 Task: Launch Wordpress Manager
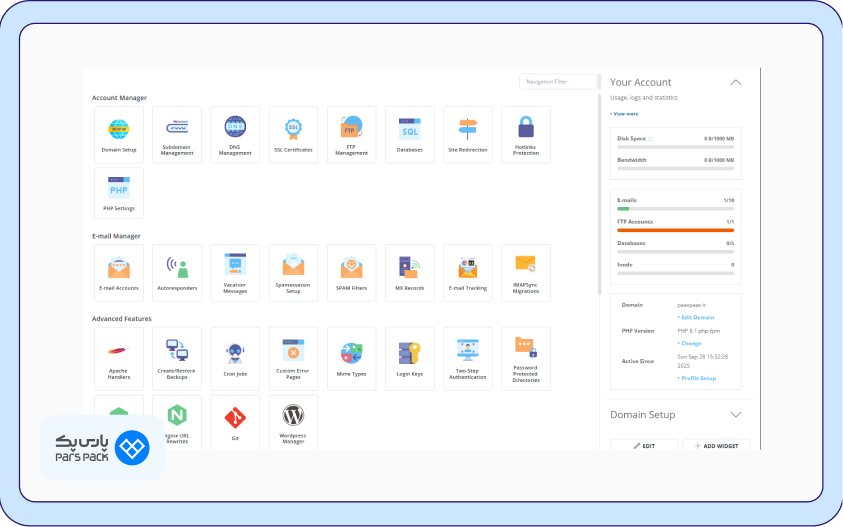click(x=293, y=422)
